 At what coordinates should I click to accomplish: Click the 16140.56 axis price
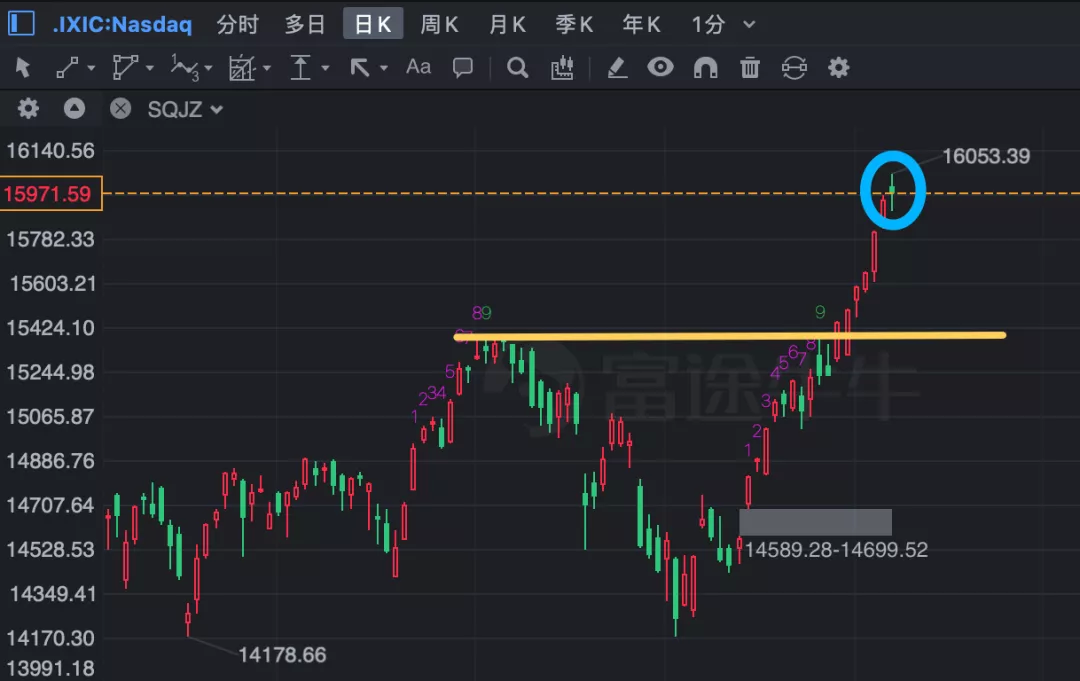tap(50, 151)
